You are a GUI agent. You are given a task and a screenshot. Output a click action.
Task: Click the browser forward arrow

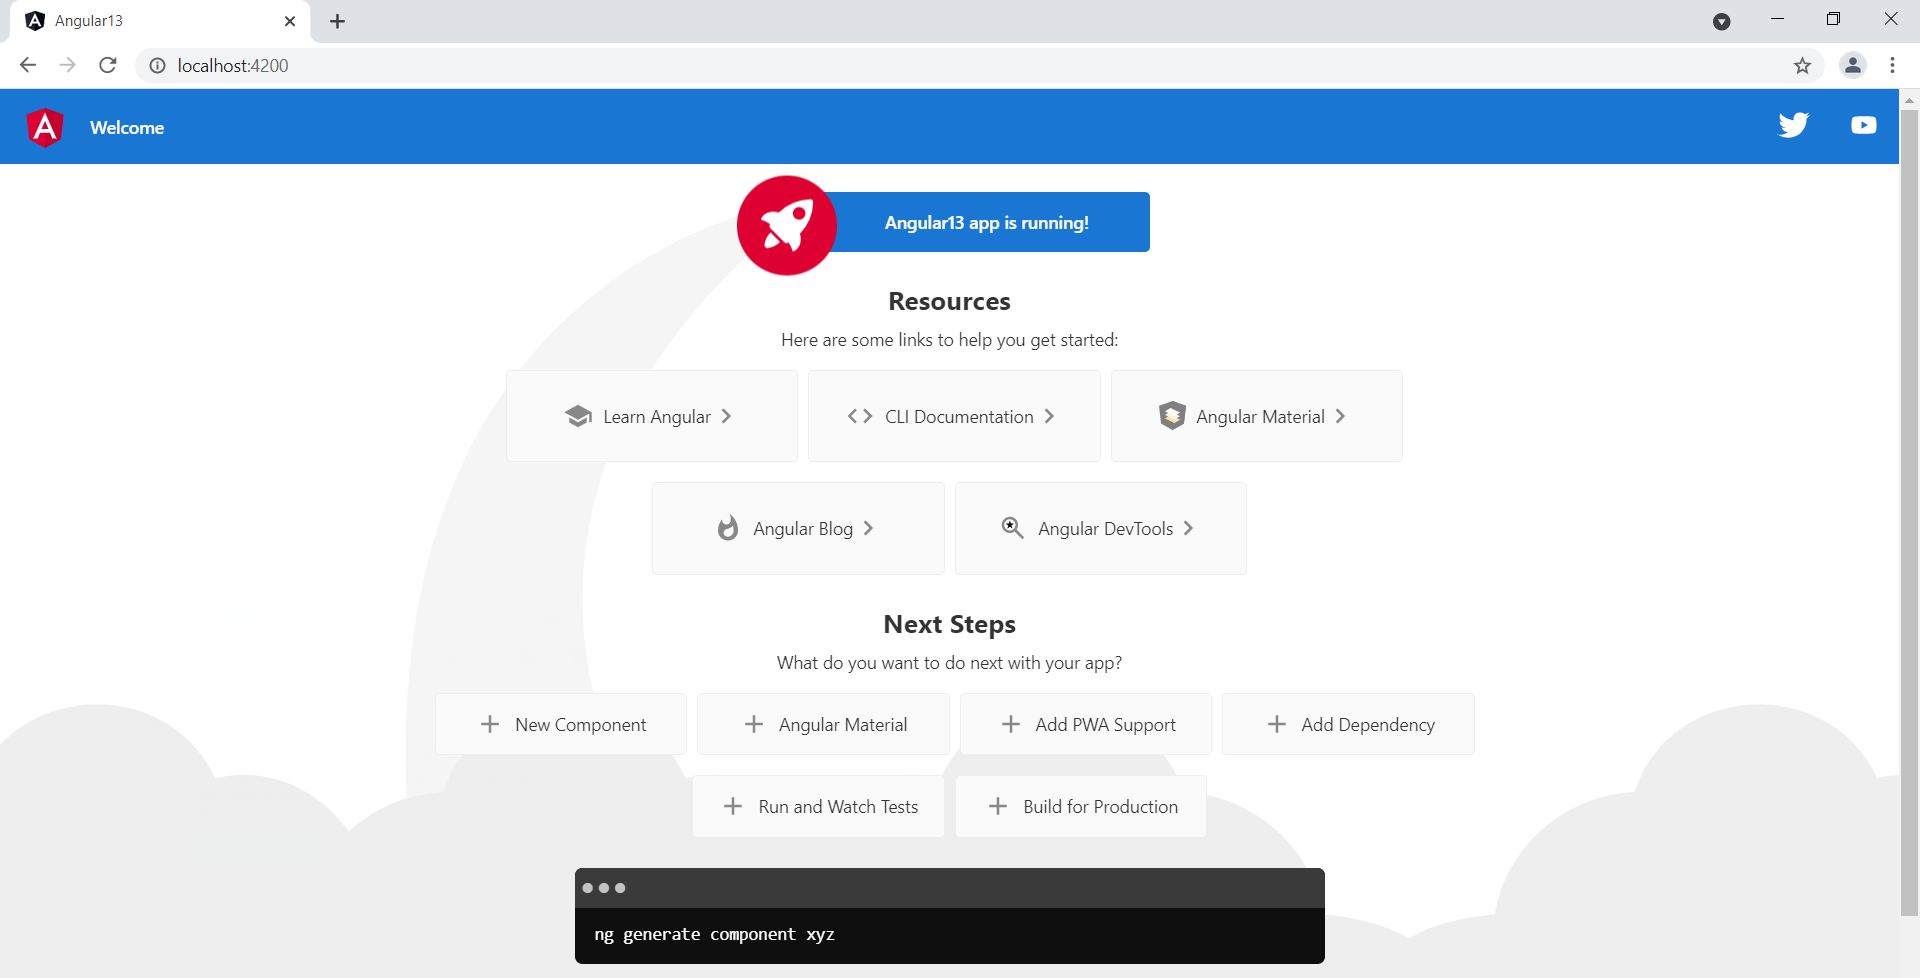point(67,65)
